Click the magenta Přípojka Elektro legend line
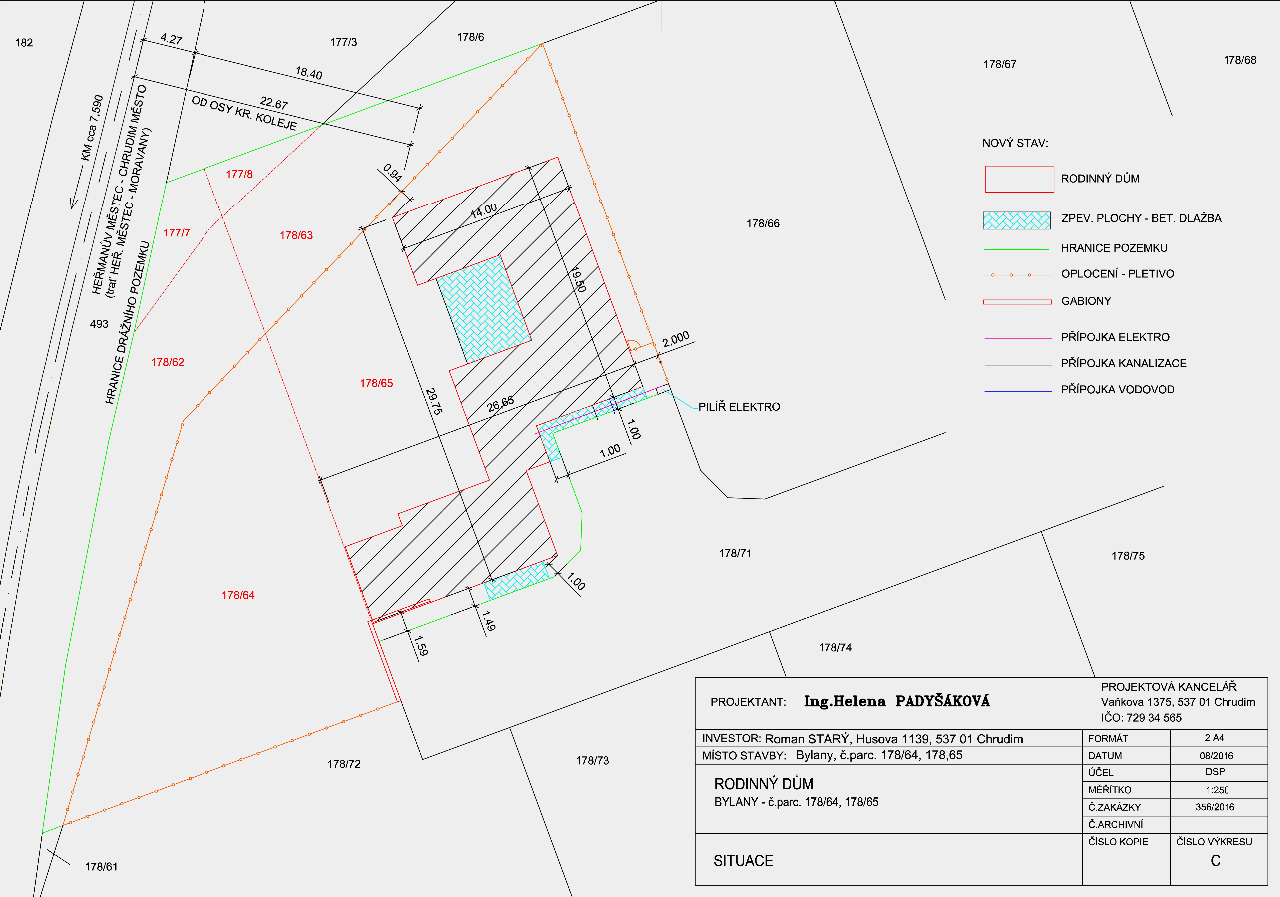The width and height of the screenshot is (1280, 897). [x=1019, y=338]
